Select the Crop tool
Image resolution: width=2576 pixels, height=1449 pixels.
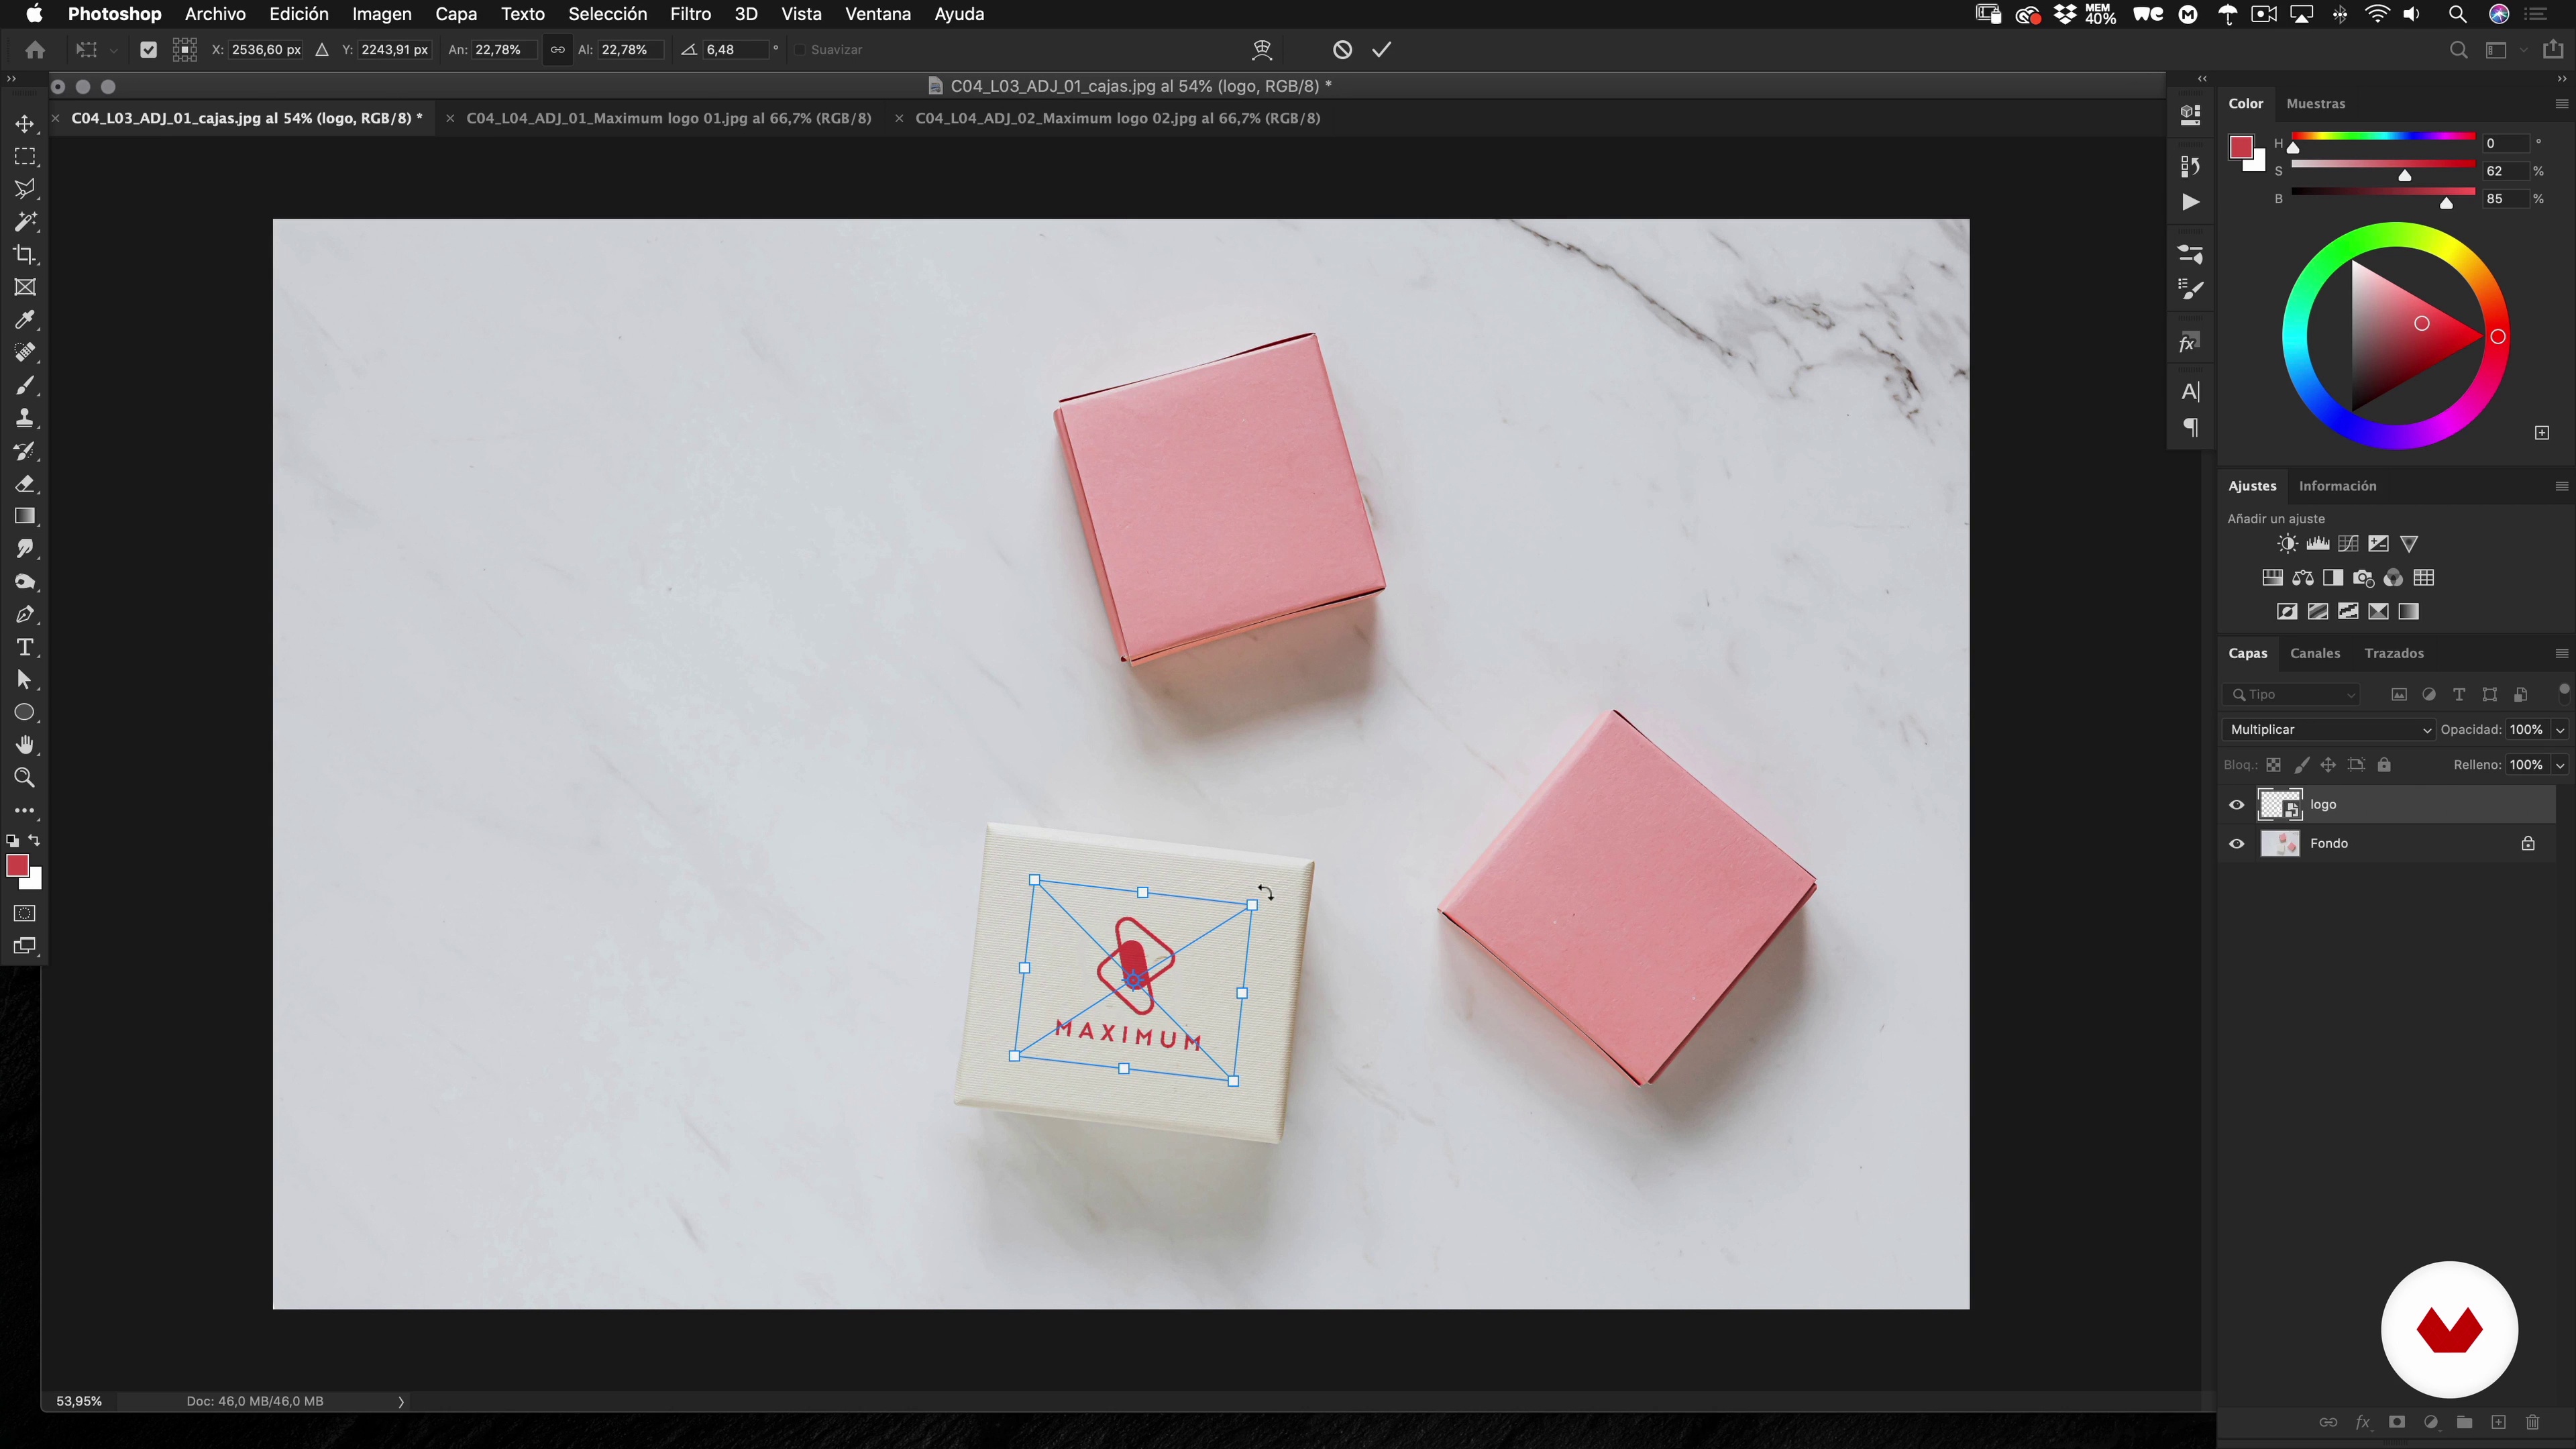pos(25,255)
